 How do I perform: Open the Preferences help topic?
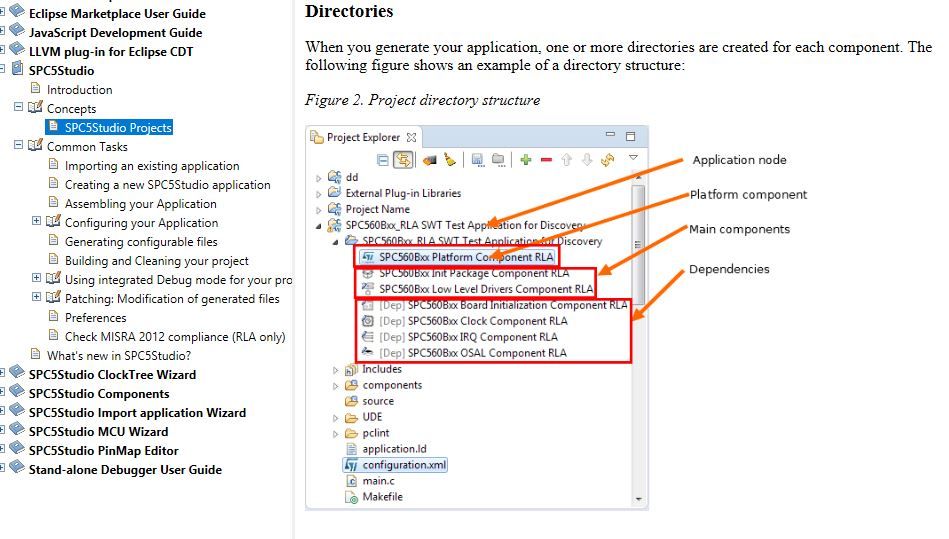pos(96,318)
